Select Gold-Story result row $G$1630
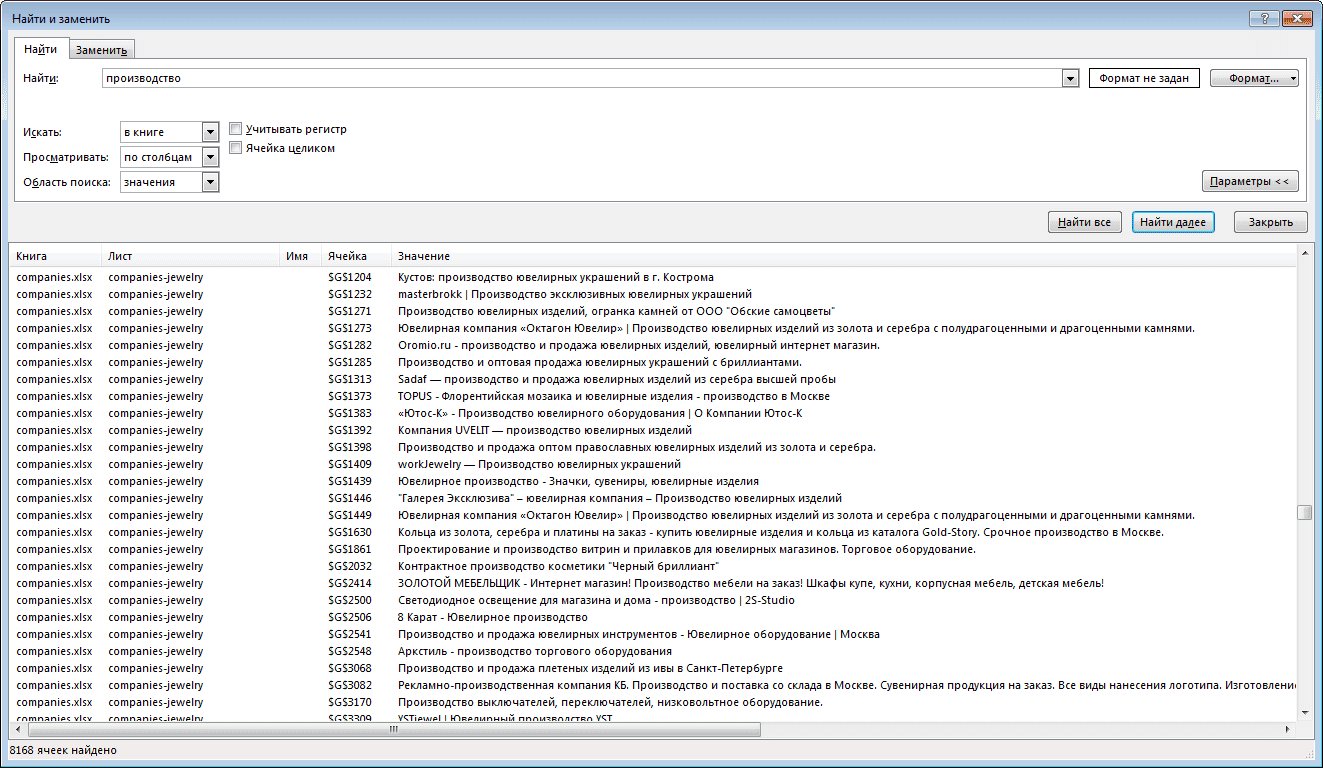 [x=653, y=532]
